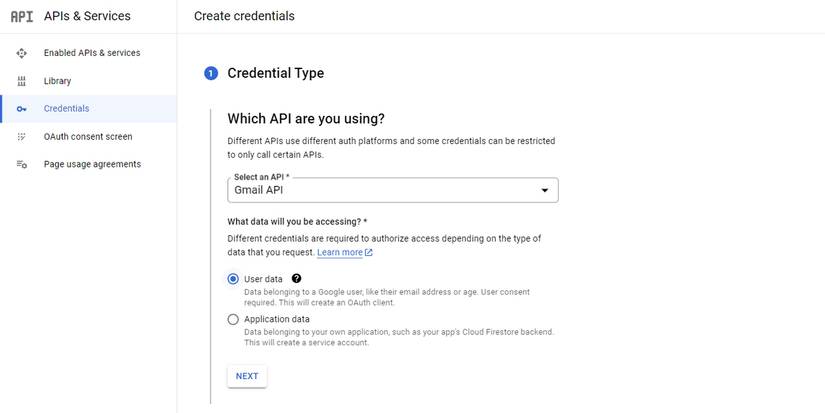
Task: Click the help icon beside User data
Action: point(297,279)
